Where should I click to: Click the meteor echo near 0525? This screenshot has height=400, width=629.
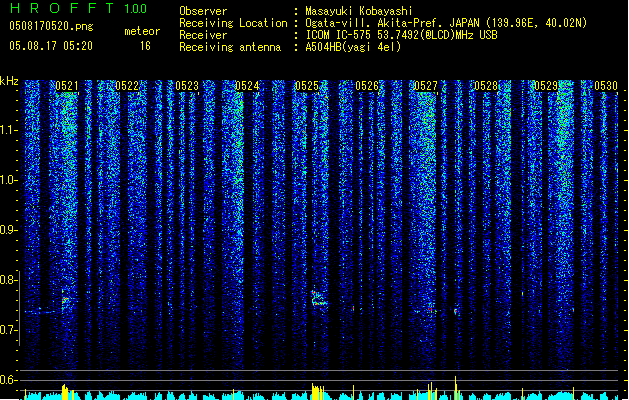pyautogui.click(x=319, y=299)
